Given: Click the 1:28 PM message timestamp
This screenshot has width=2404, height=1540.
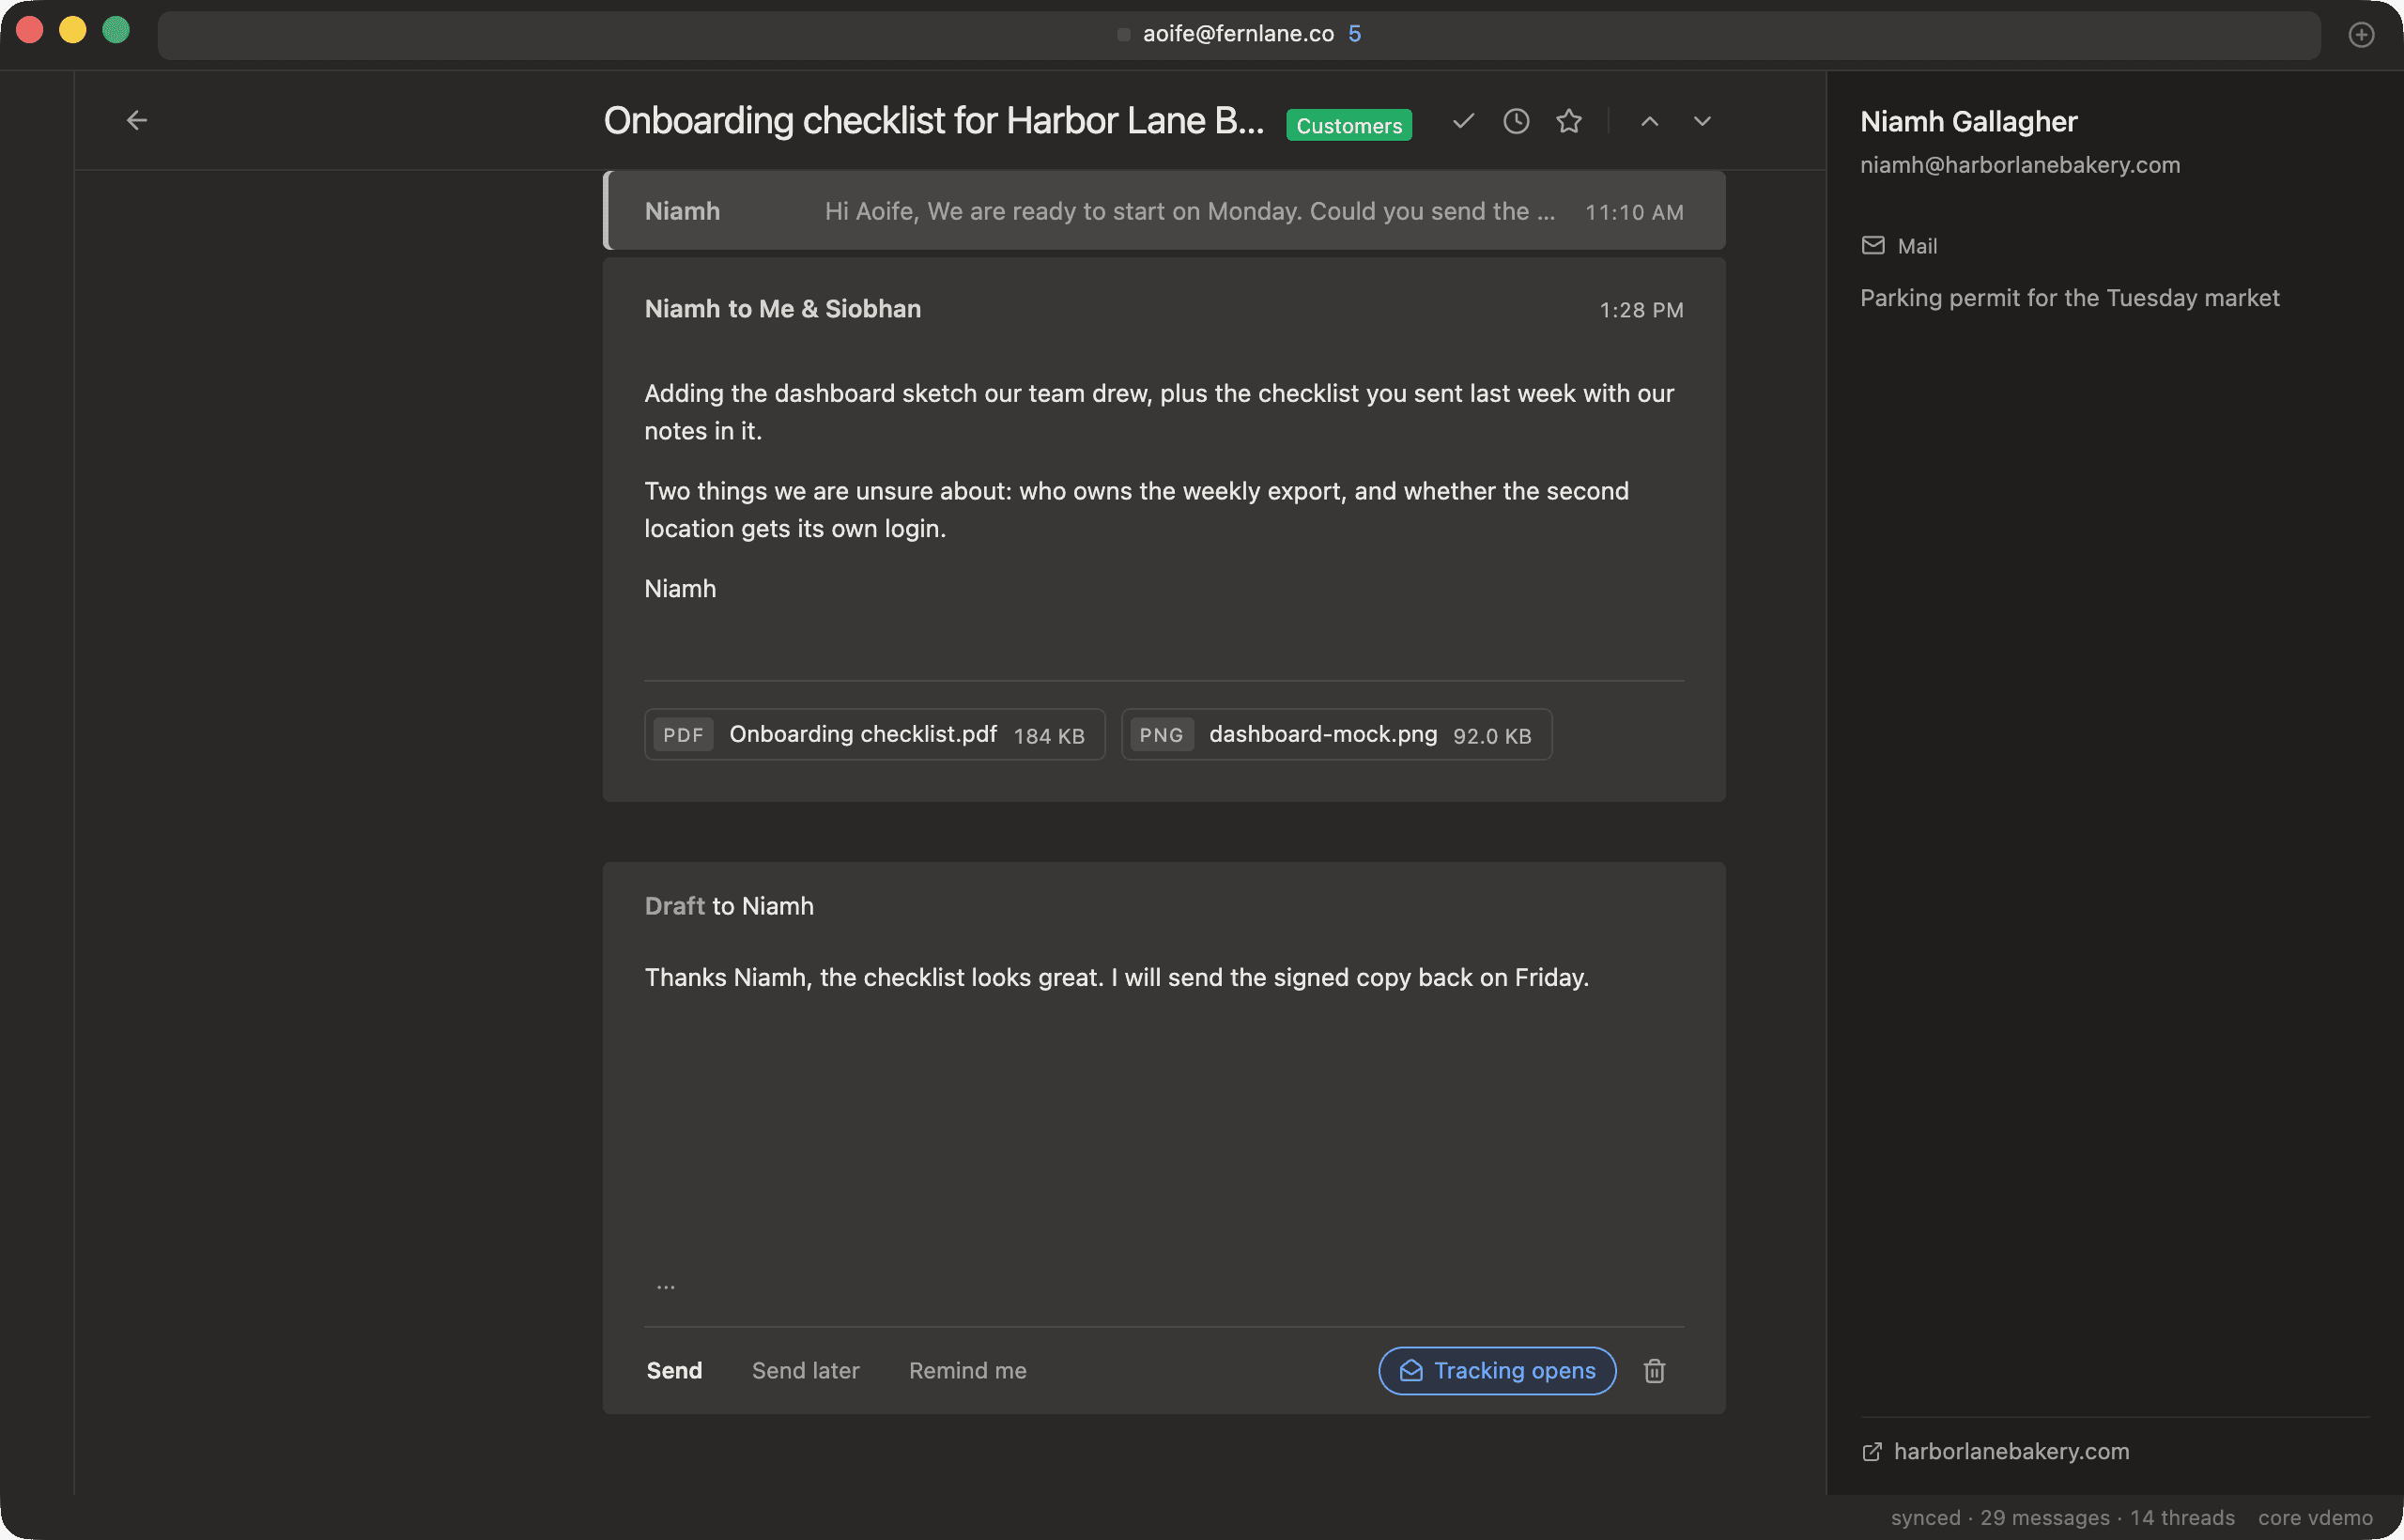Looking at the screenshot, I should tap(1641, 310).
